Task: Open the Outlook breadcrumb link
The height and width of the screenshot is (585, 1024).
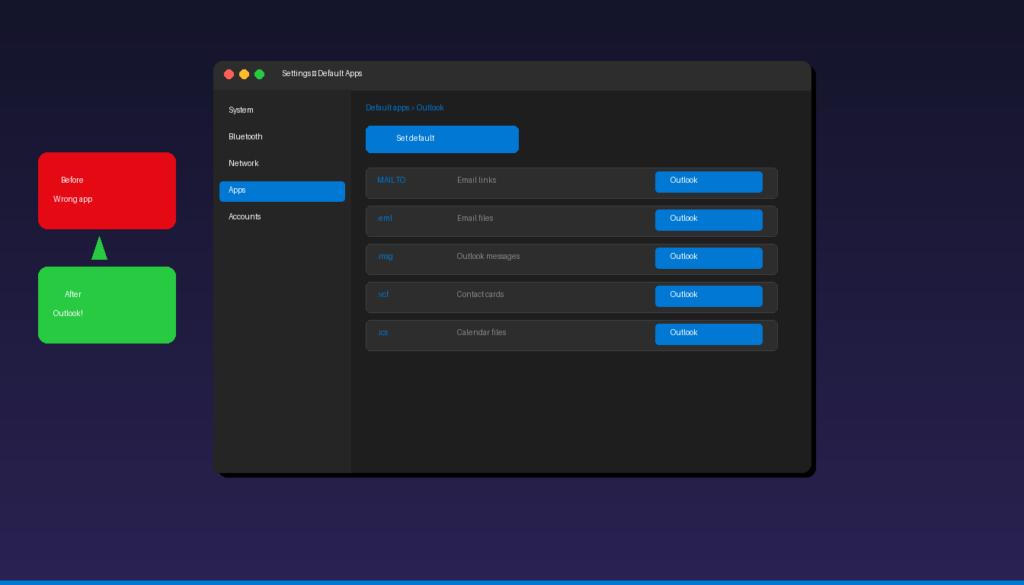Action: click(x=430, y=107)
